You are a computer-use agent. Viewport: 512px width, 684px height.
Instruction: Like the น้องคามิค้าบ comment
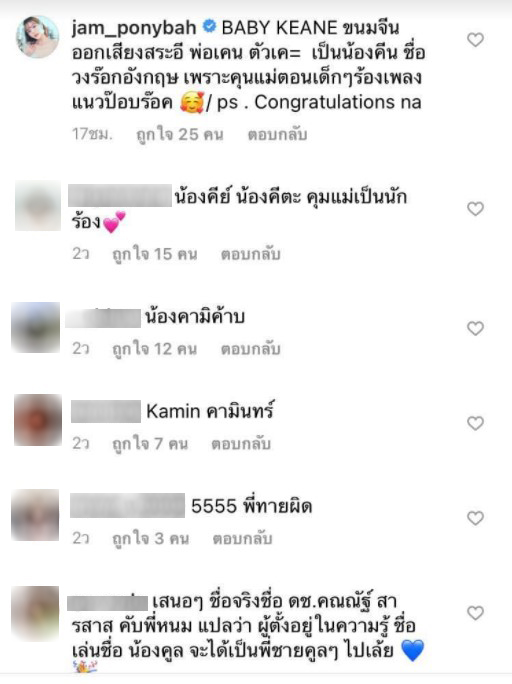click(475, 328)
